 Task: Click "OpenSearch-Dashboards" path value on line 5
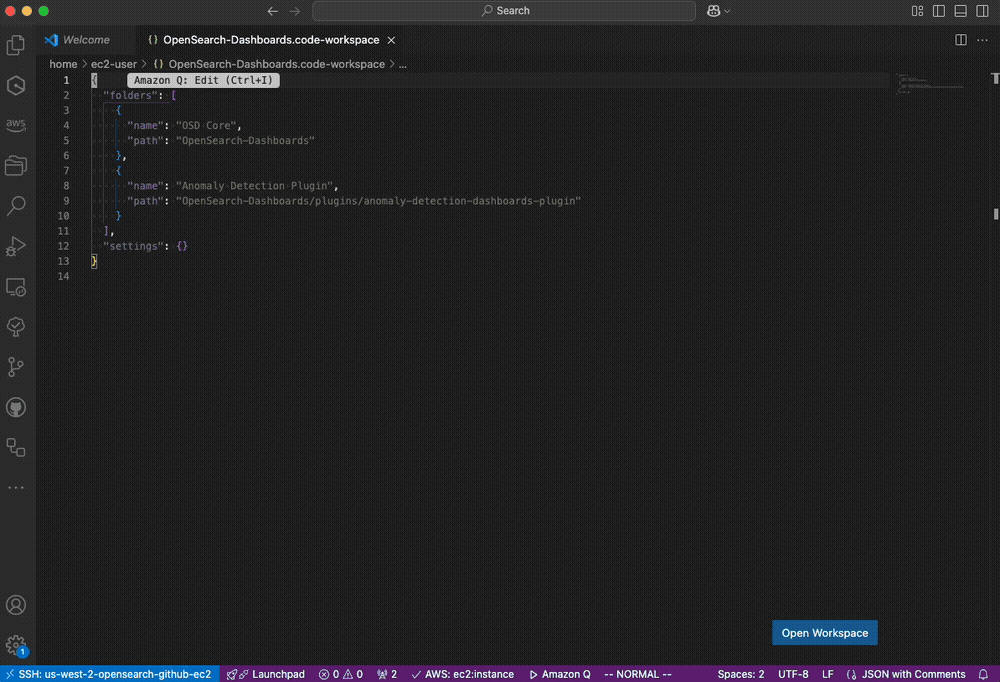[x=246, y=141]
